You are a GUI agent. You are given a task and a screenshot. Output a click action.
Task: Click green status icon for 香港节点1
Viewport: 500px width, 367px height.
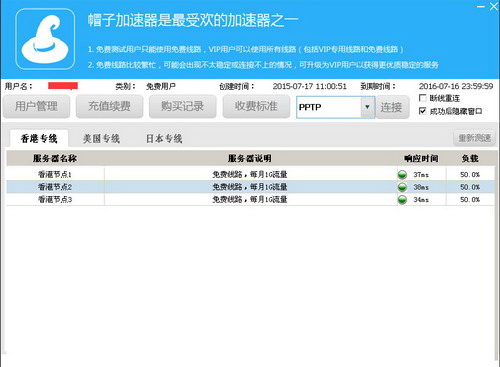point(402,175)
